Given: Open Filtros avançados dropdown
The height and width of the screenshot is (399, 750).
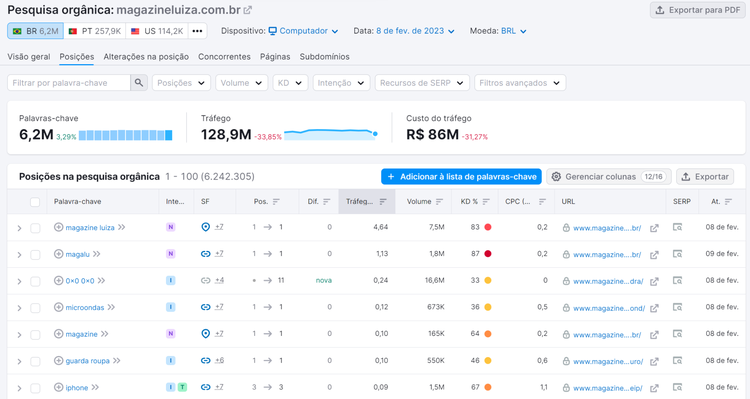Looking at the screenshot, I should [520, 83].
